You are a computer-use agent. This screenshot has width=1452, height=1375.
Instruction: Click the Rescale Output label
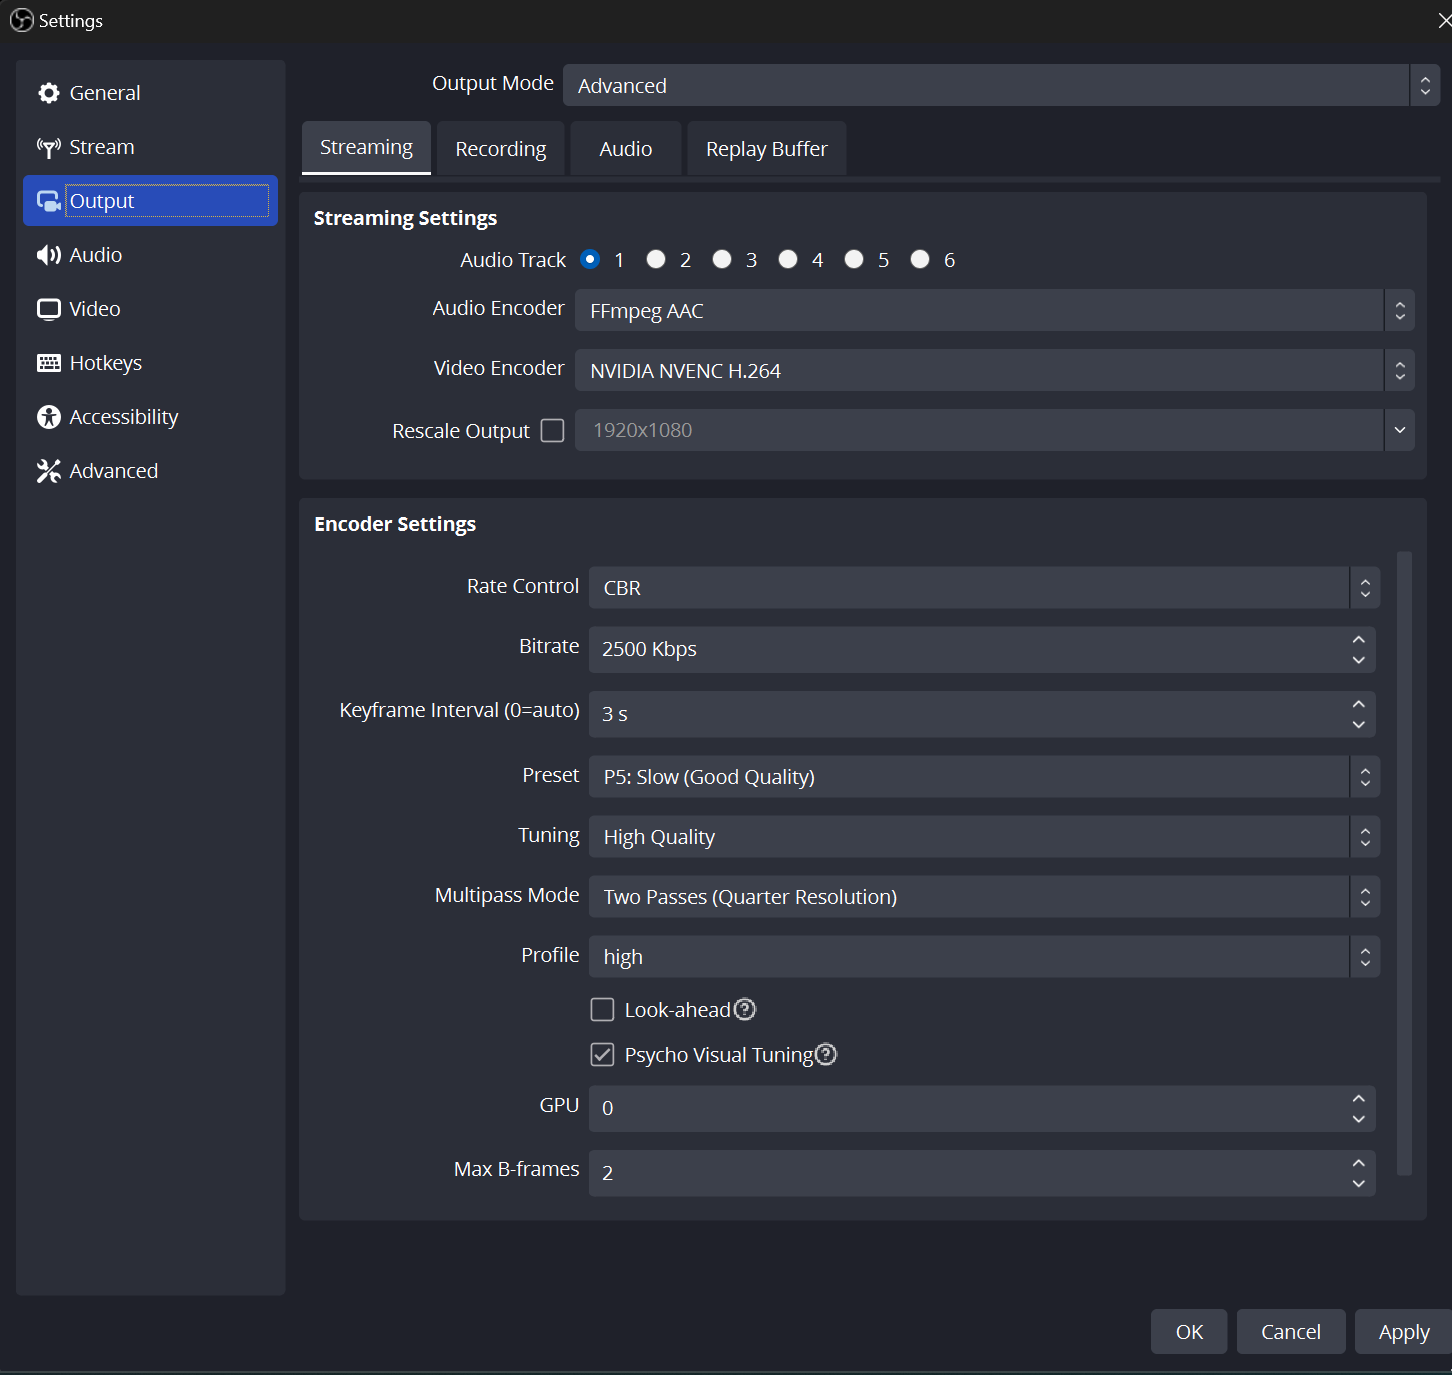[x=461, y=431]
